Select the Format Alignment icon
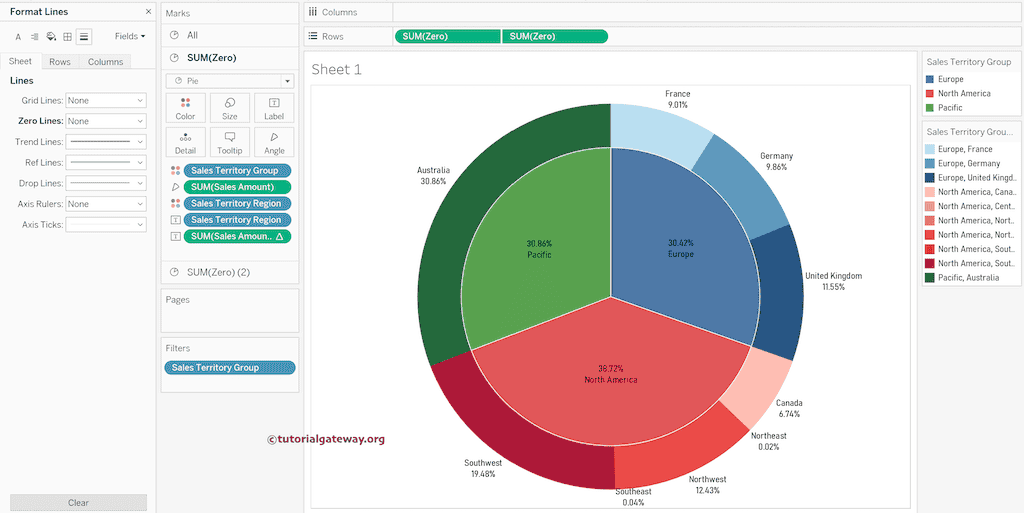1024x513 pixels. point(34,36)
